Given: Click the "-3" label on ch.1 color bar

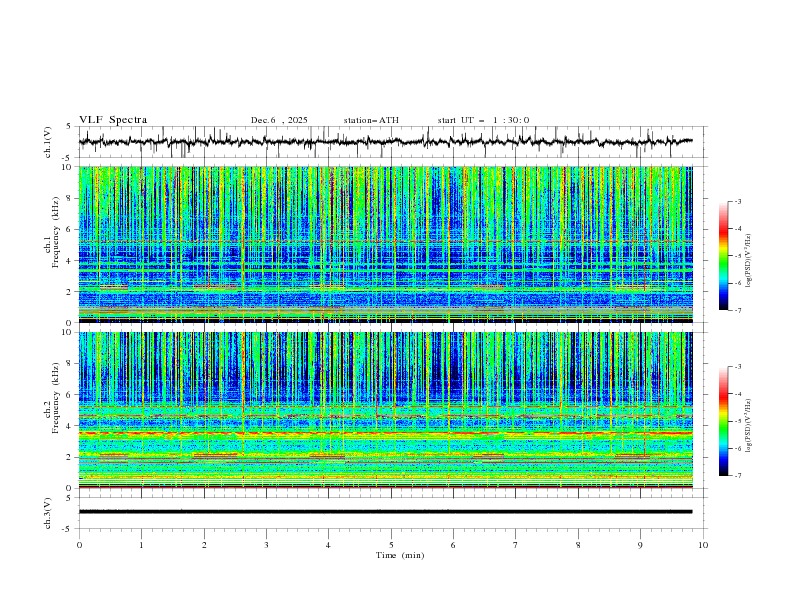Looking at the screenshot, I should (738, 201).
